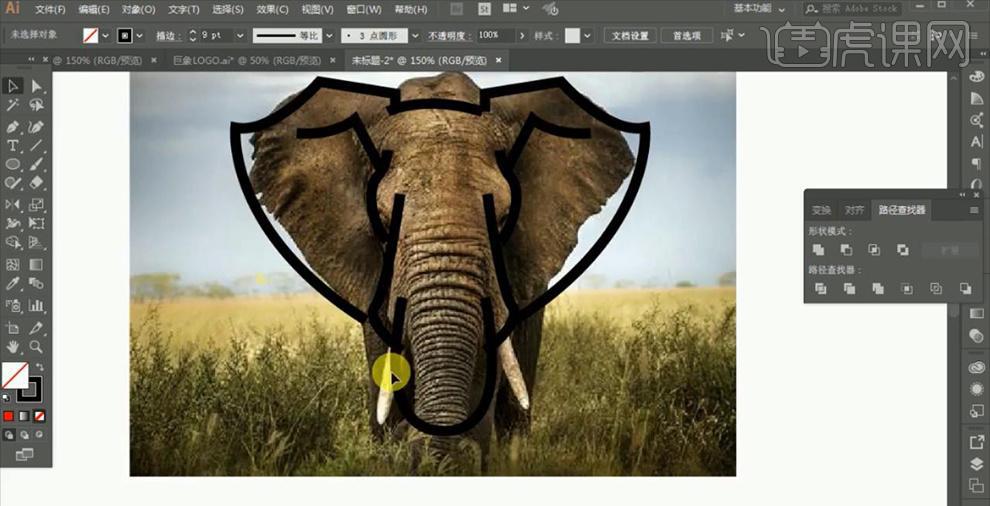This screenshot has height=506, width=990.
Task: Select the Selection tool (black arrow)
Action: click(13, 86)
